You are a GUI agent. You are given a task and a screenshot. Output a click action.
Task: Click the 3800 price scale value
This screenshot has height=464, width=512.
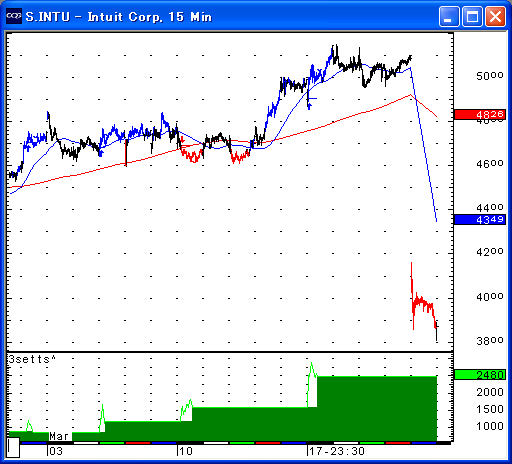(x=489, y=341)
